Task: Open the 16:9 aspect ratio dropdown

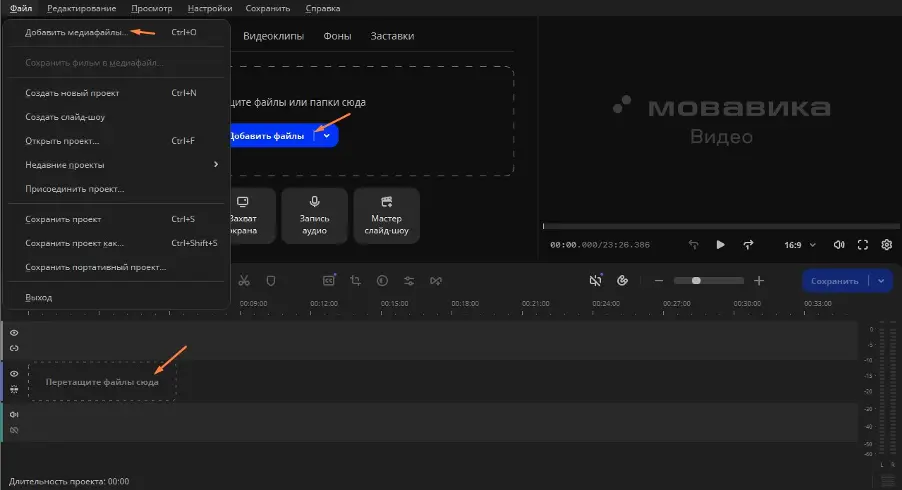Action: coord(800,245)
